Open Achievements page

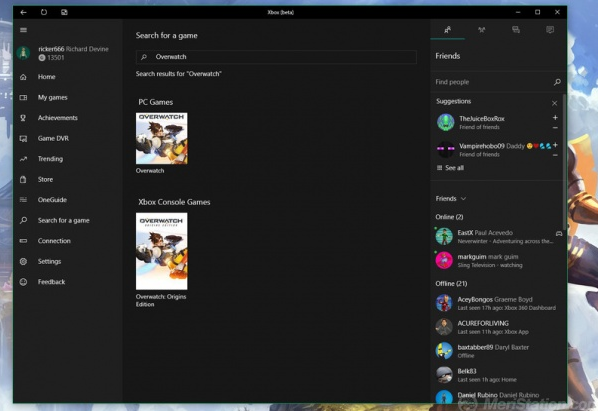click(x=58, y=118)
